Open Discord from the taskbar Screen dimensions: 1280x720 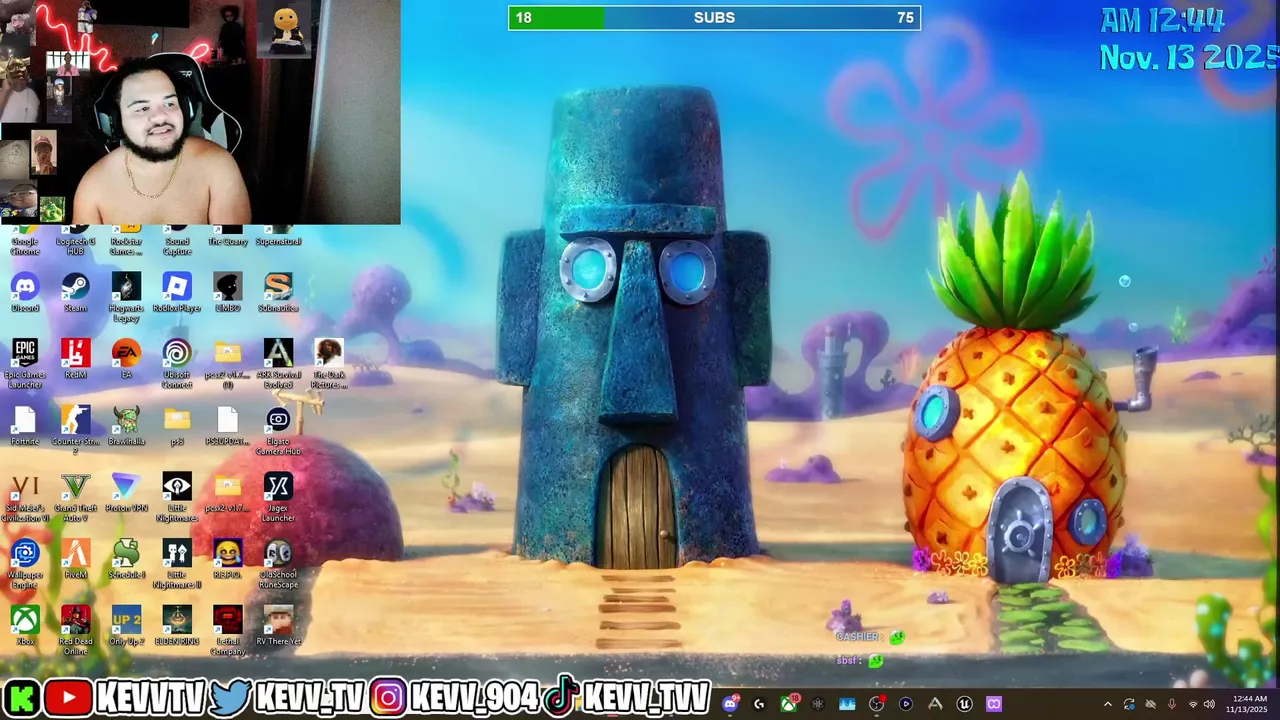pos(731,704)
